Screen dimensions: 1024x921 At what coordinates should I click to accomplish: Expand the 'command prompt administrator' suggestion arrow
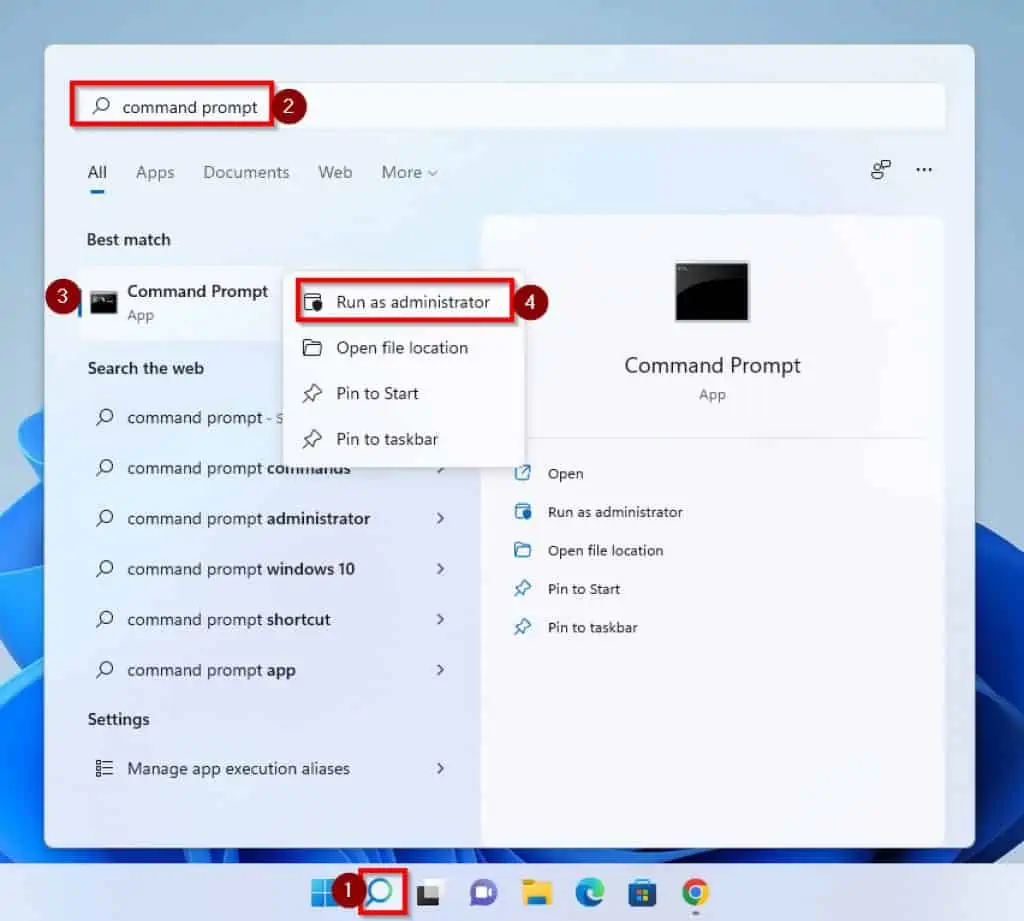[x=440, y=518]
